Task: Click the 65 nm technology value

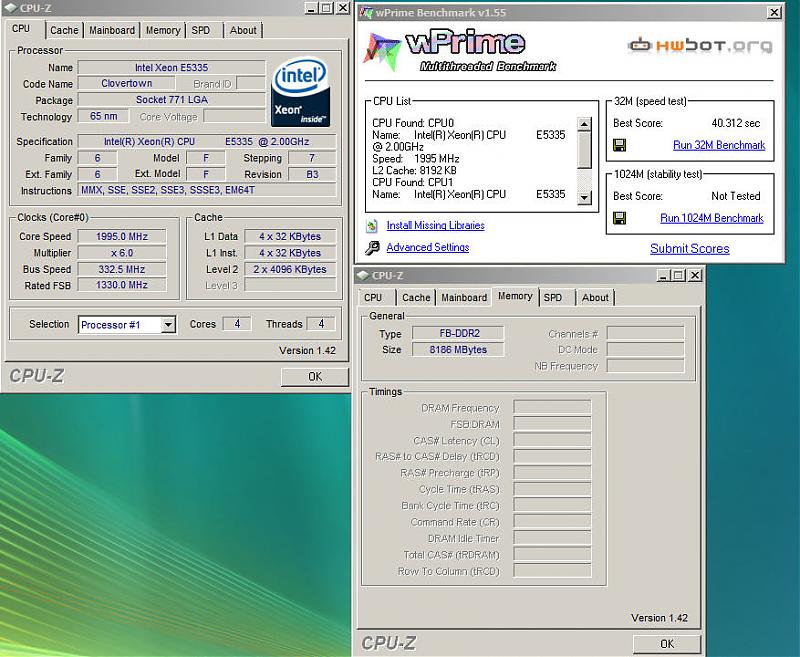Action: [103, 116]
